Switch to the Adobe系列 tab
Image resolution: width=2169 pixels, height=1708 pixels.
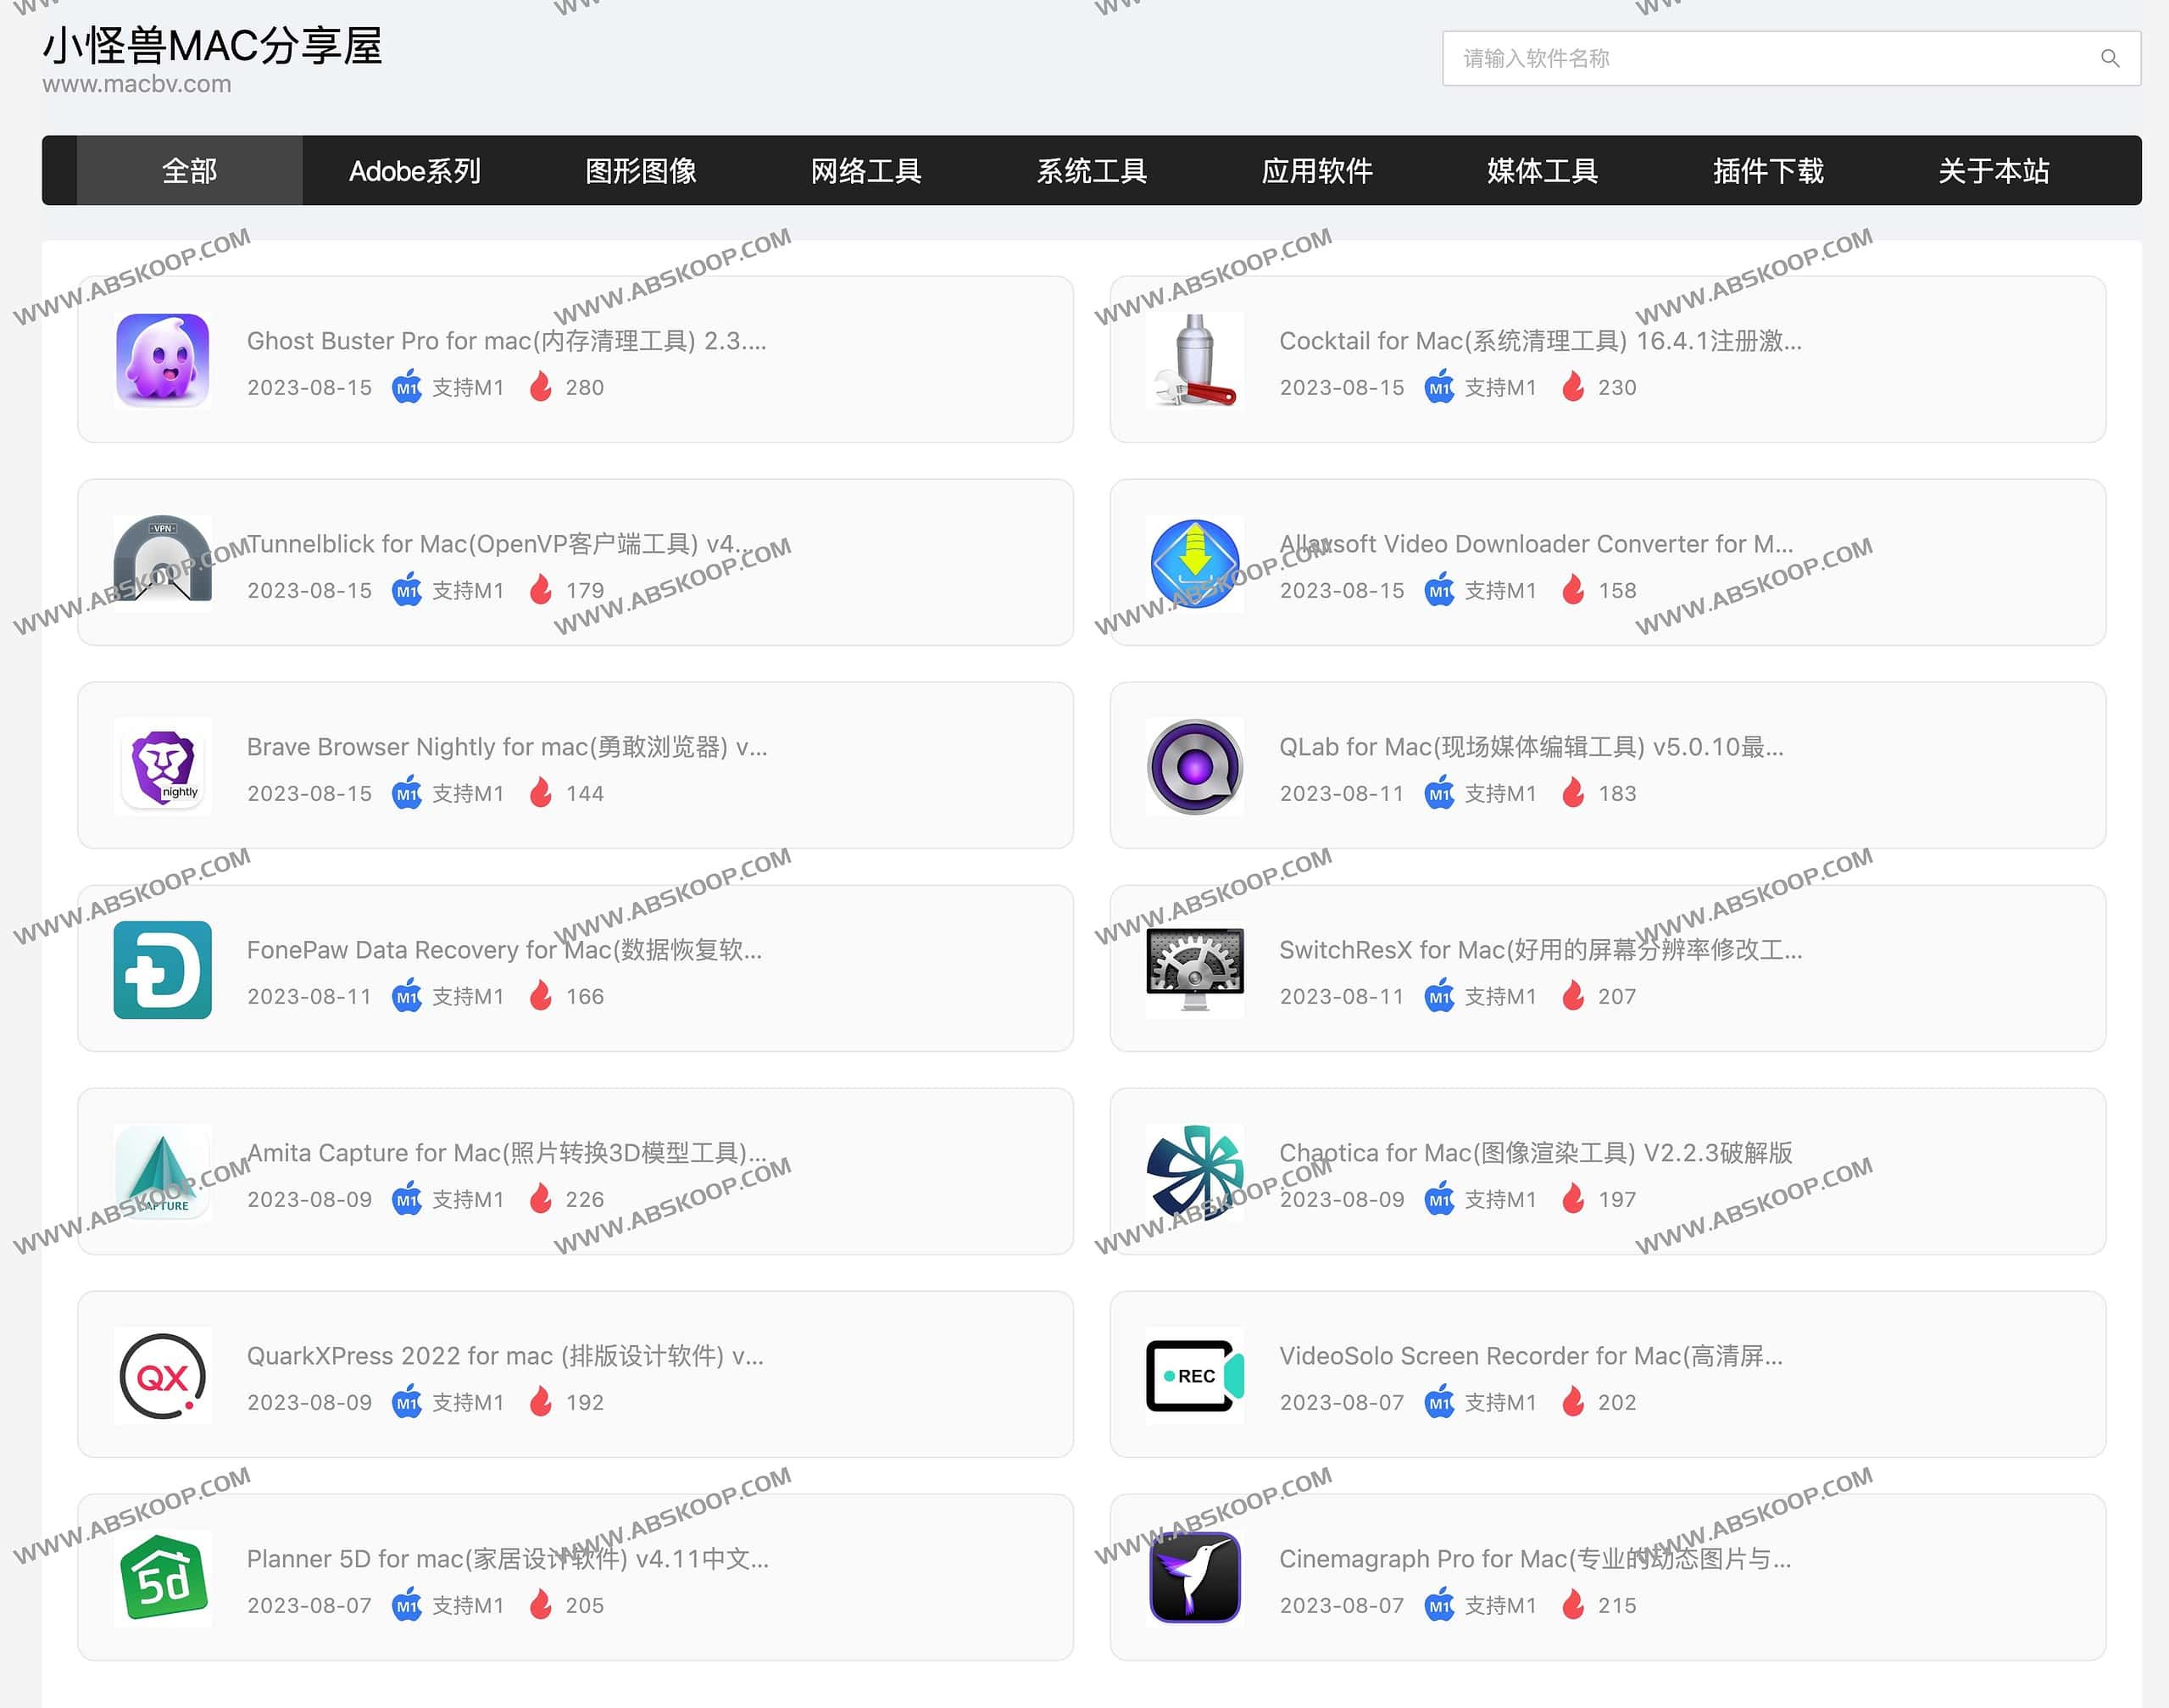415,171
